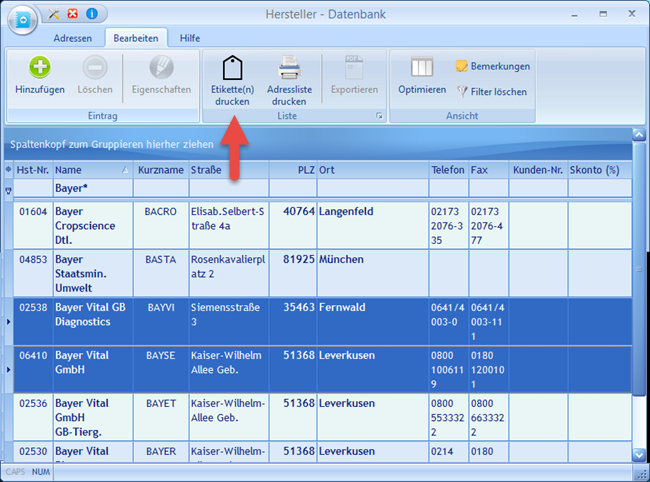Click the blue info icon in title bar

coord(92,15)
